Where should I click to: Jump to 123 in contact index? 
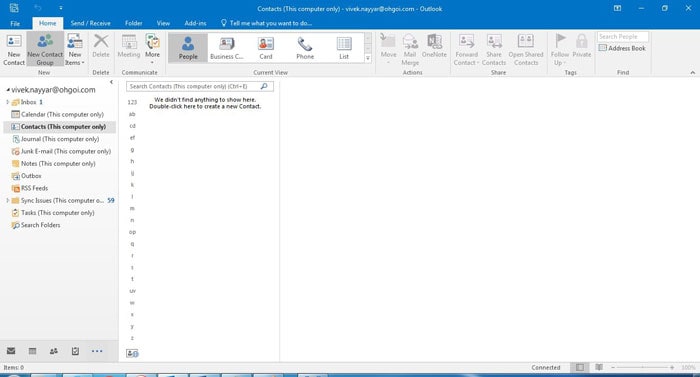pos(132,102)
